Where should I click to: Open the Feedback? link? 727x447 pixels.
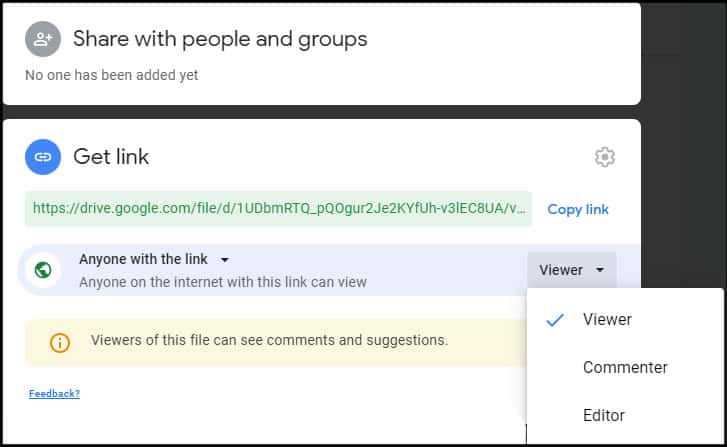(54, 394)
